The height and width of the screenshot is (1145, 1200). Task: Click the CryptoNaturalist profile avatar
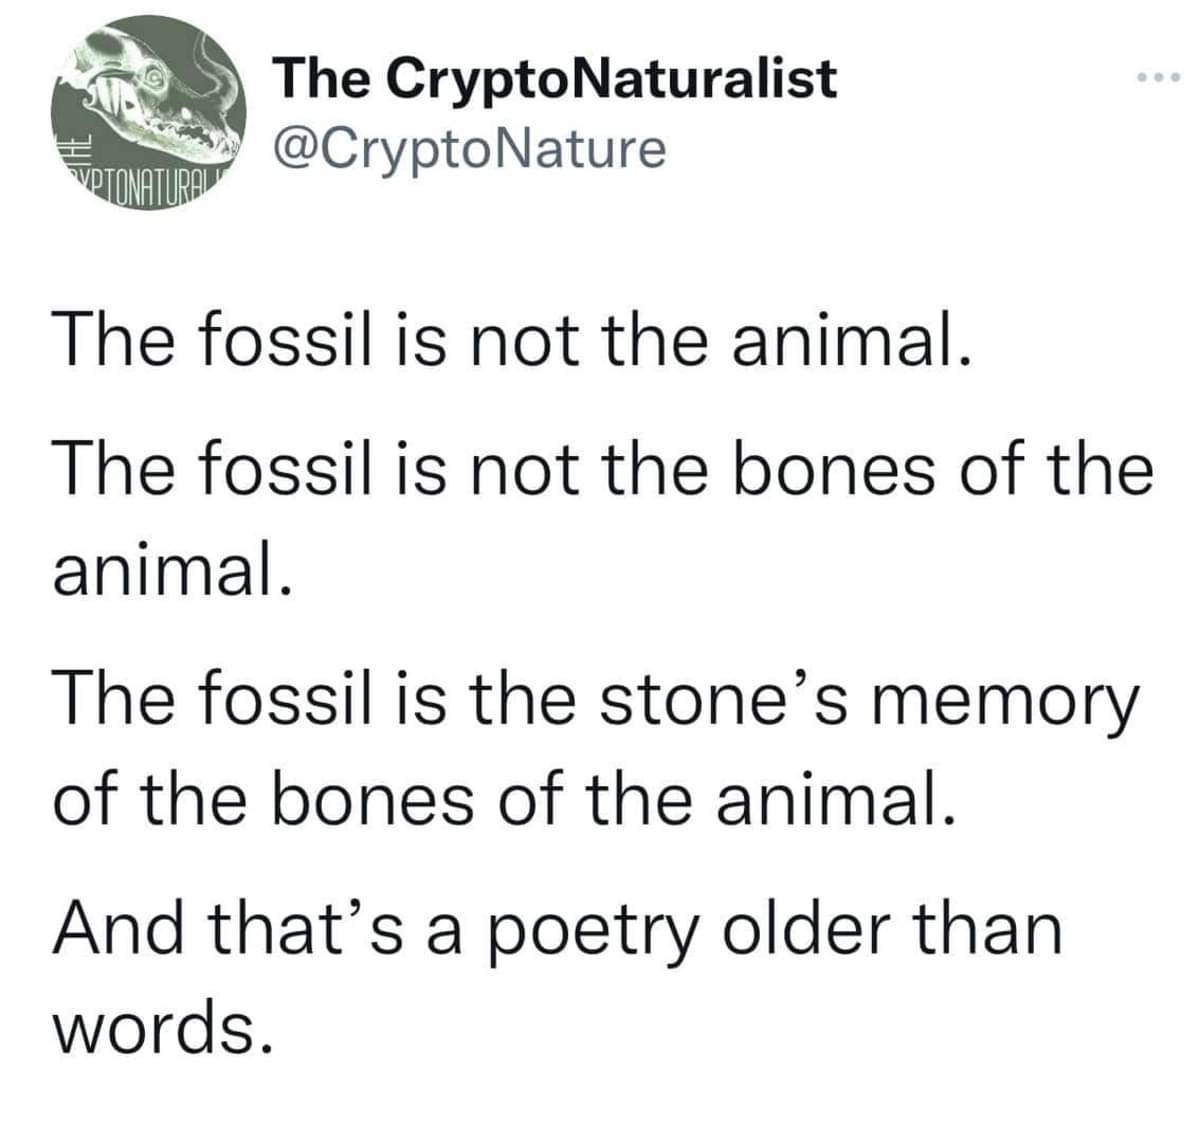(150, 117)
